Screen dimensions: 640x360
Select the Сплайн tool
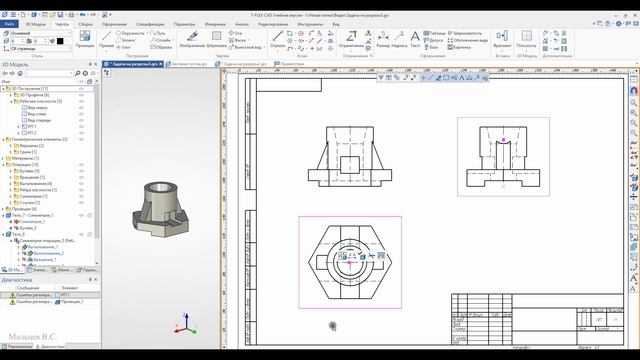tap(161, 40)
